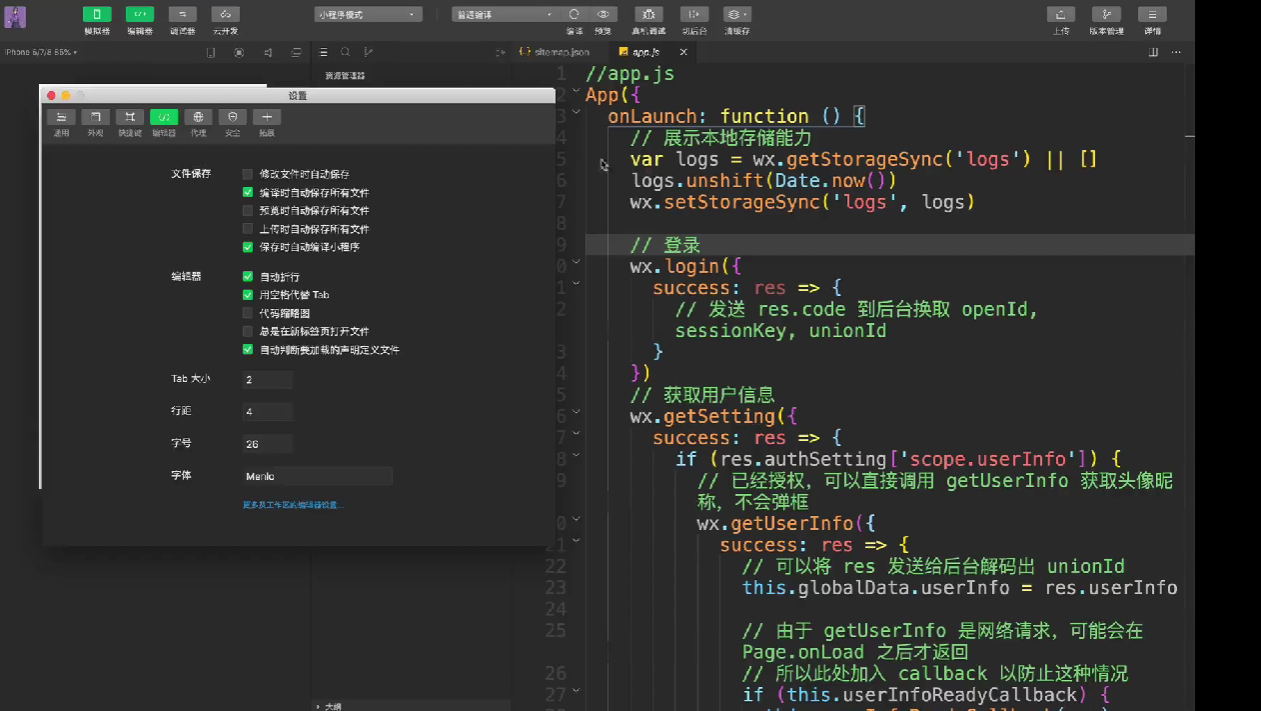Image resolution: width=1261 pixels, height=711 pixels.
Task: Click the simulator phone rotate icon
Action: (x=211, y=52)
